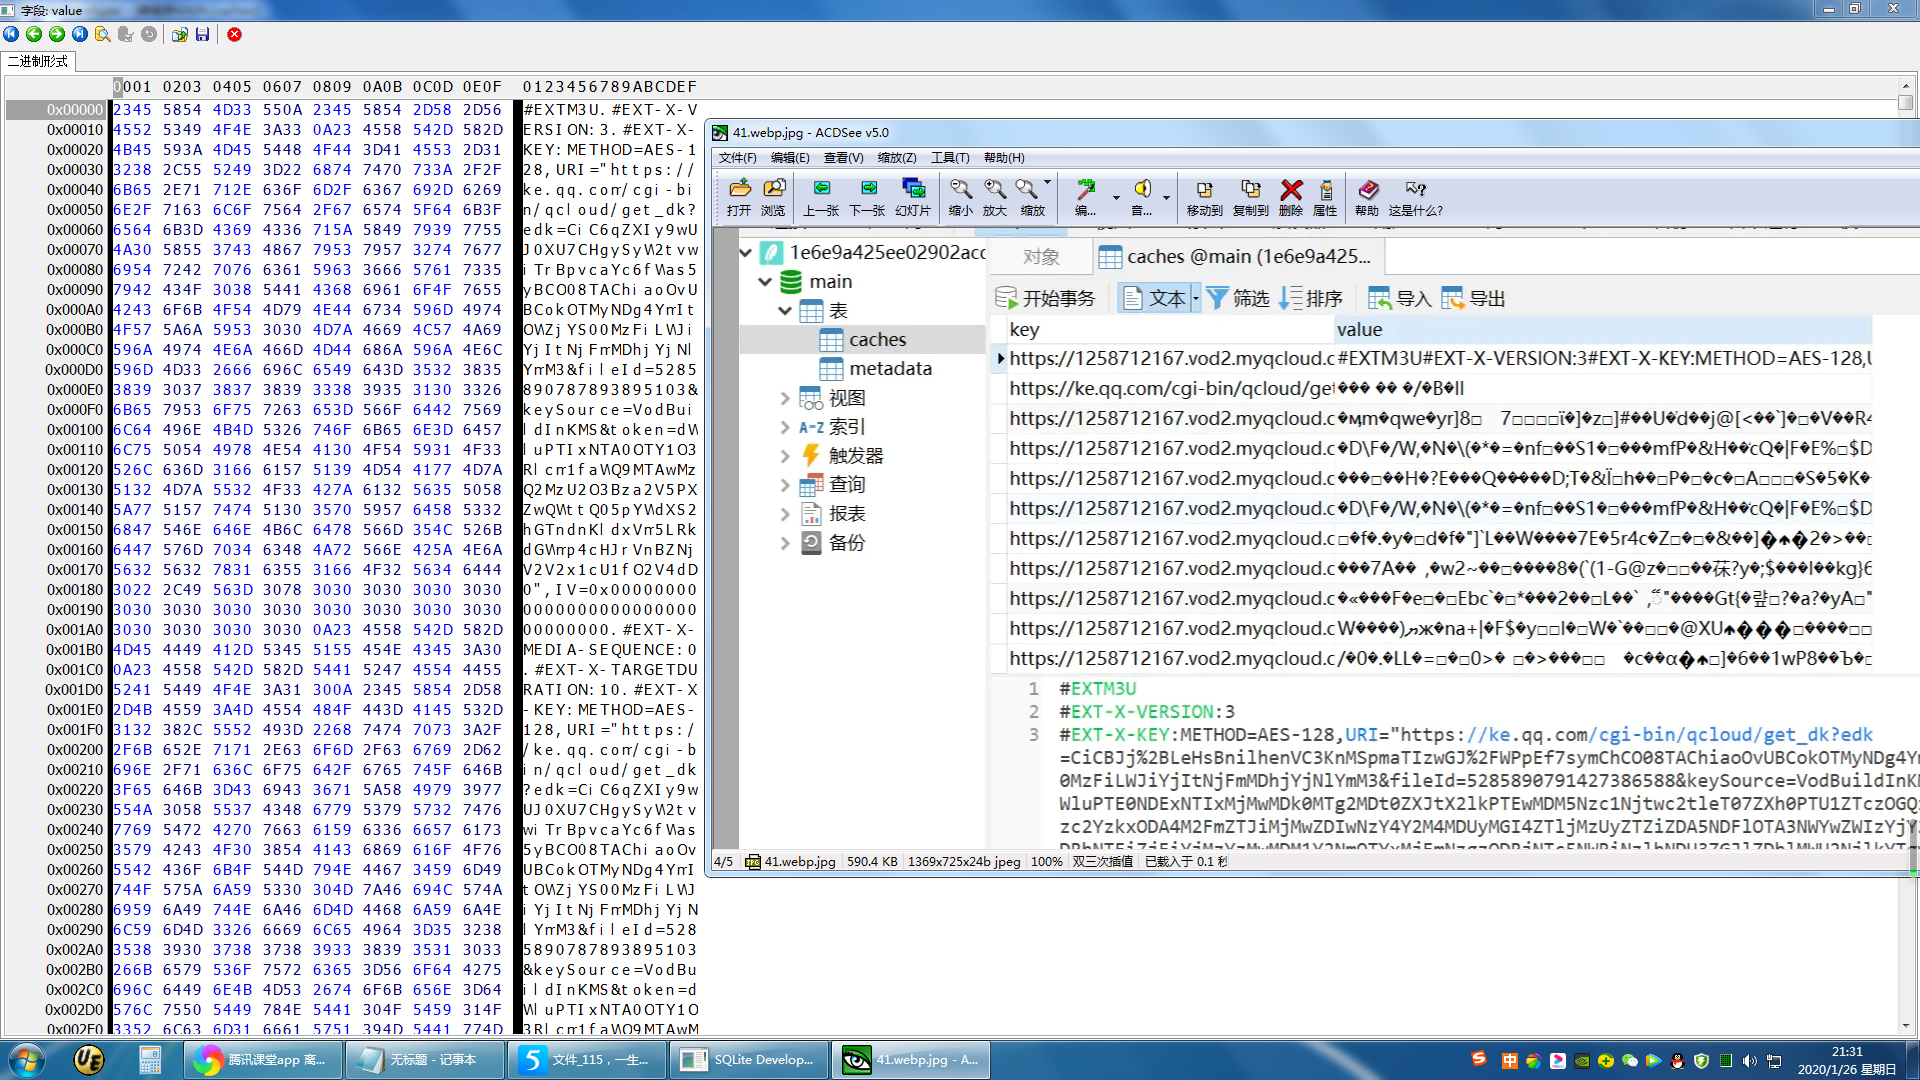Click the 移动到 move-to icon
This screenshot has width=1920, height=1080.
[1204, 197]
